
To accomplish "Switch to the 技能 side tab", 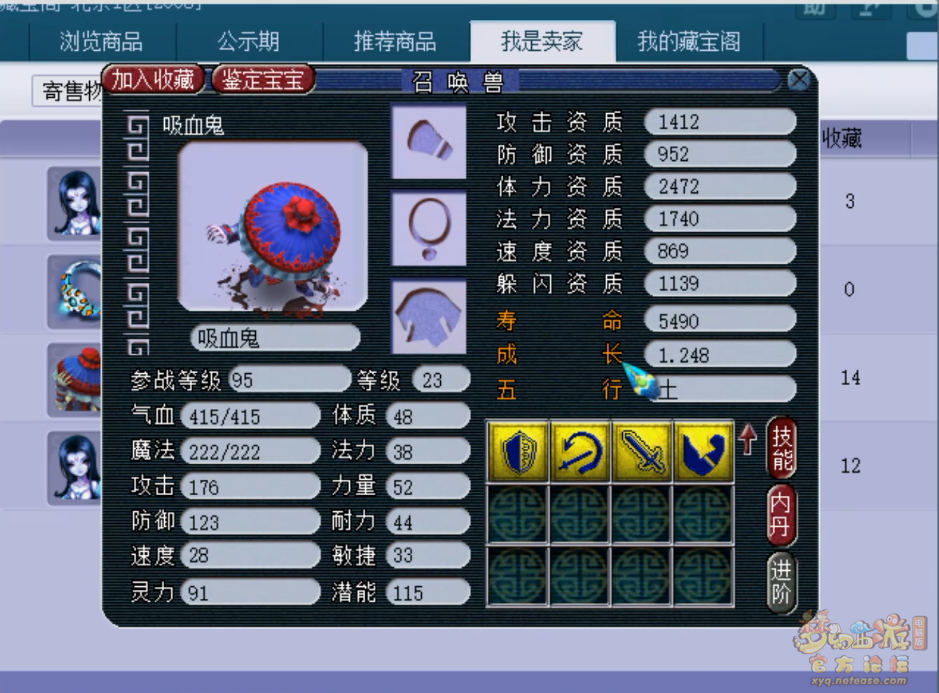I will pos(782,448).
